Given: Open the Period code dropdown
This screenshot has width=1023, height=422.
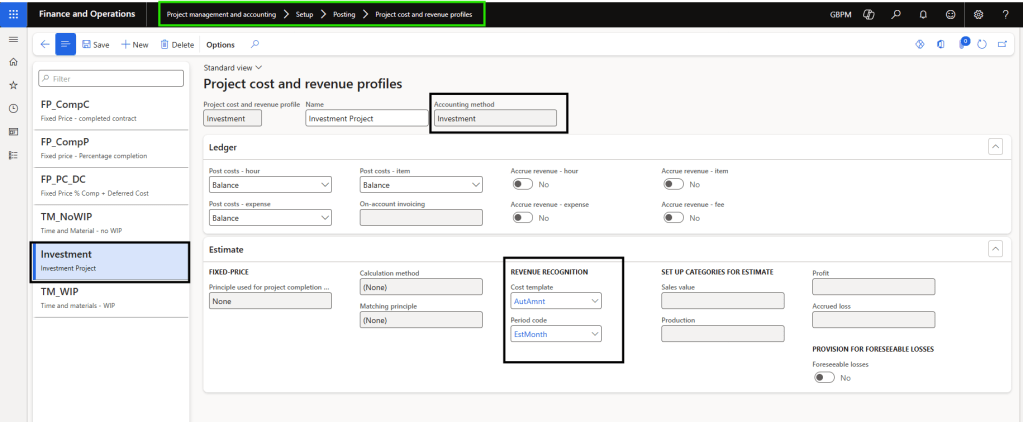Looking at the screenshot, I should pyautogui.click(x=556, y=334).
